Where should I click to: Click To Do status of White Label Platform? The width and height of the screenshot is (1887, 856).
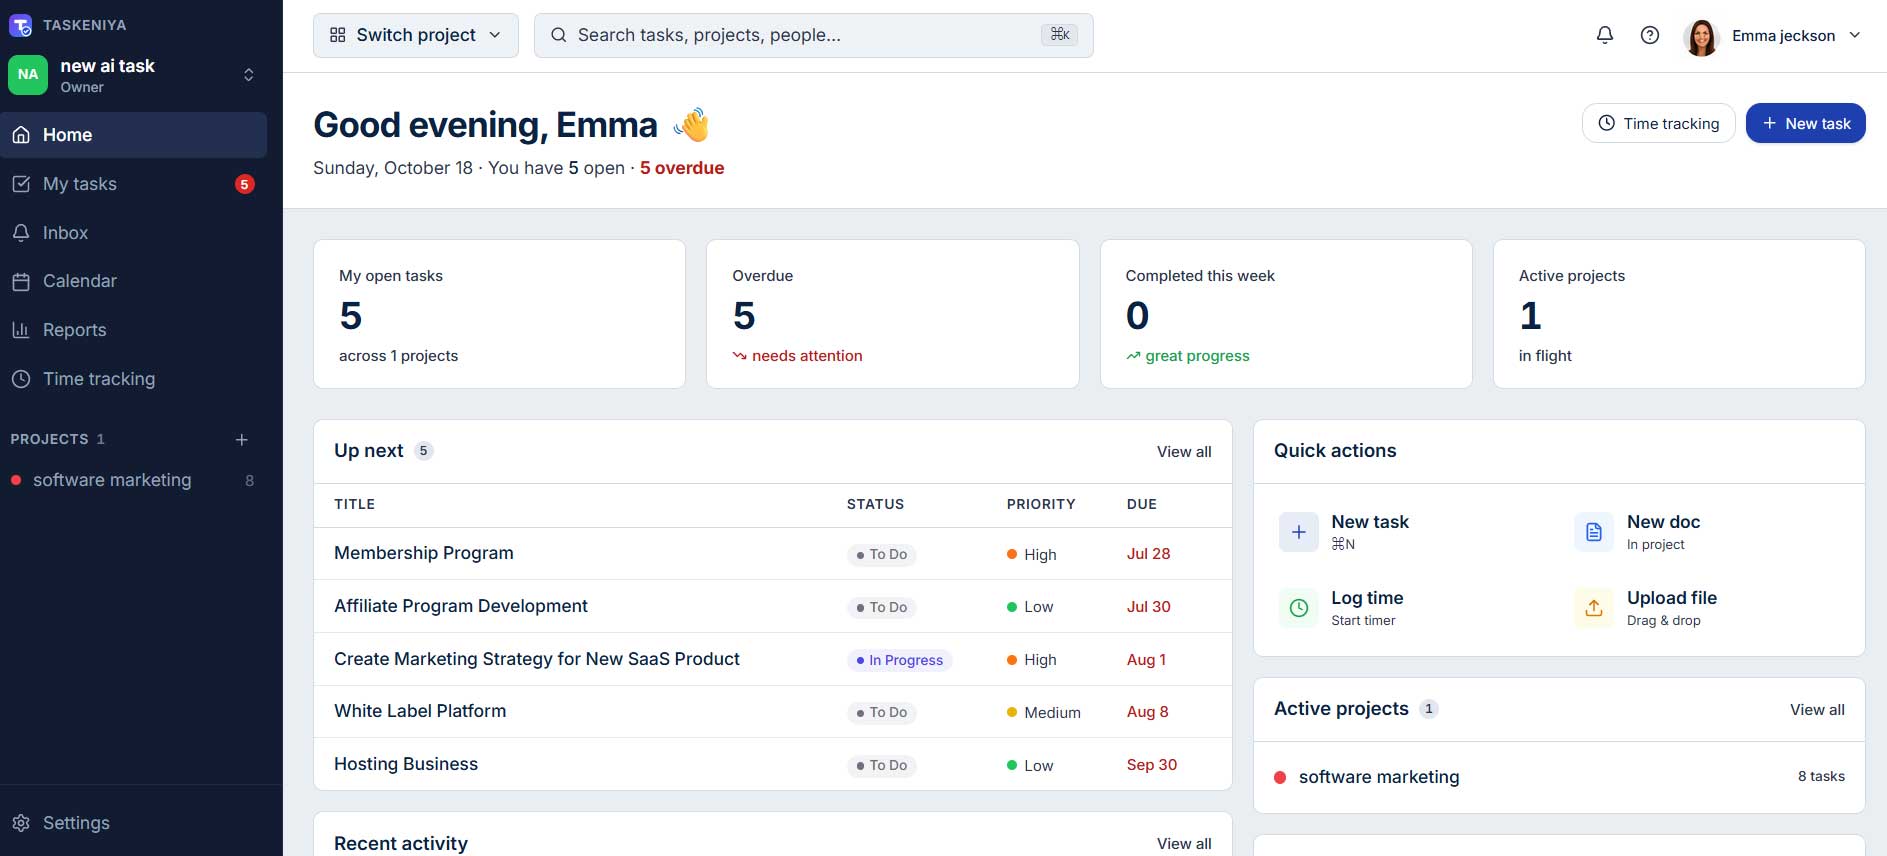point(882,712)
